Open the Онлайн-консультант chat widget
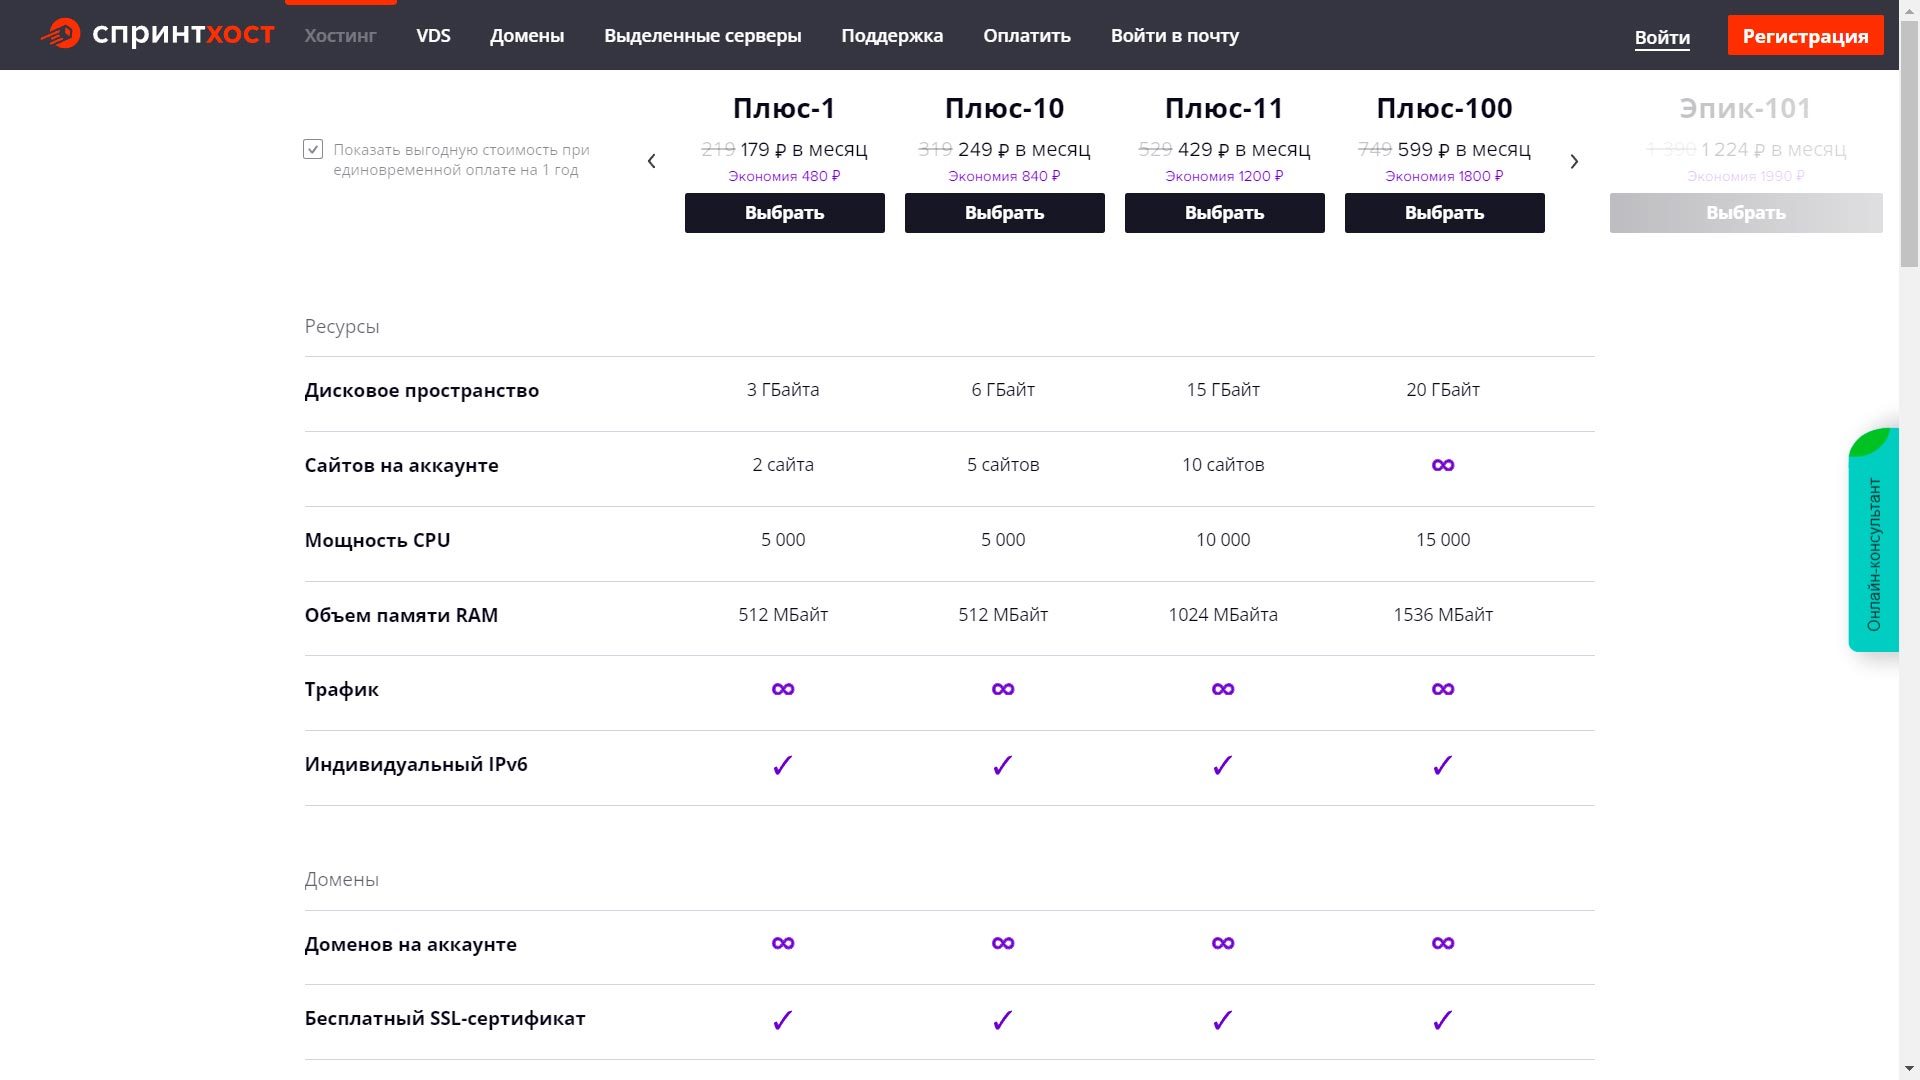Viewport: 1920px width, 1080px height. point(1873,540)
